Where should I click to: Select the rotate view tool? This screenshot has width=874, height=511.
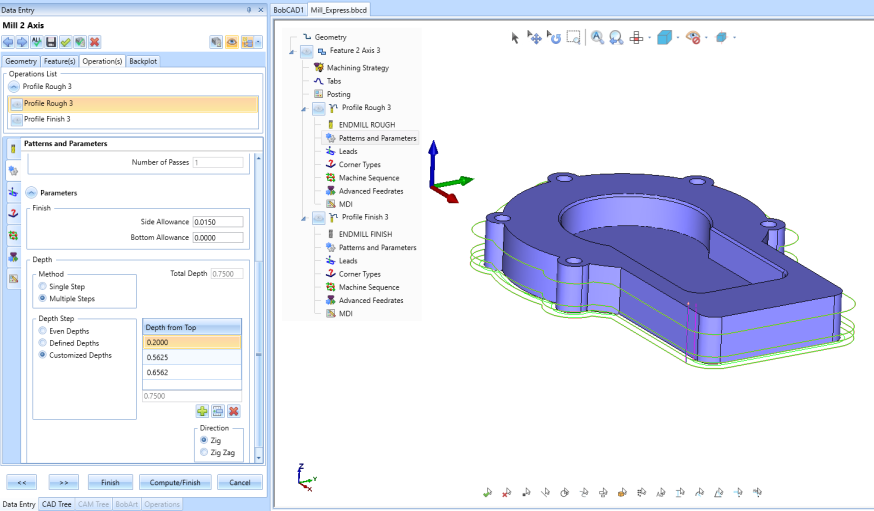(x=553, y=37)
